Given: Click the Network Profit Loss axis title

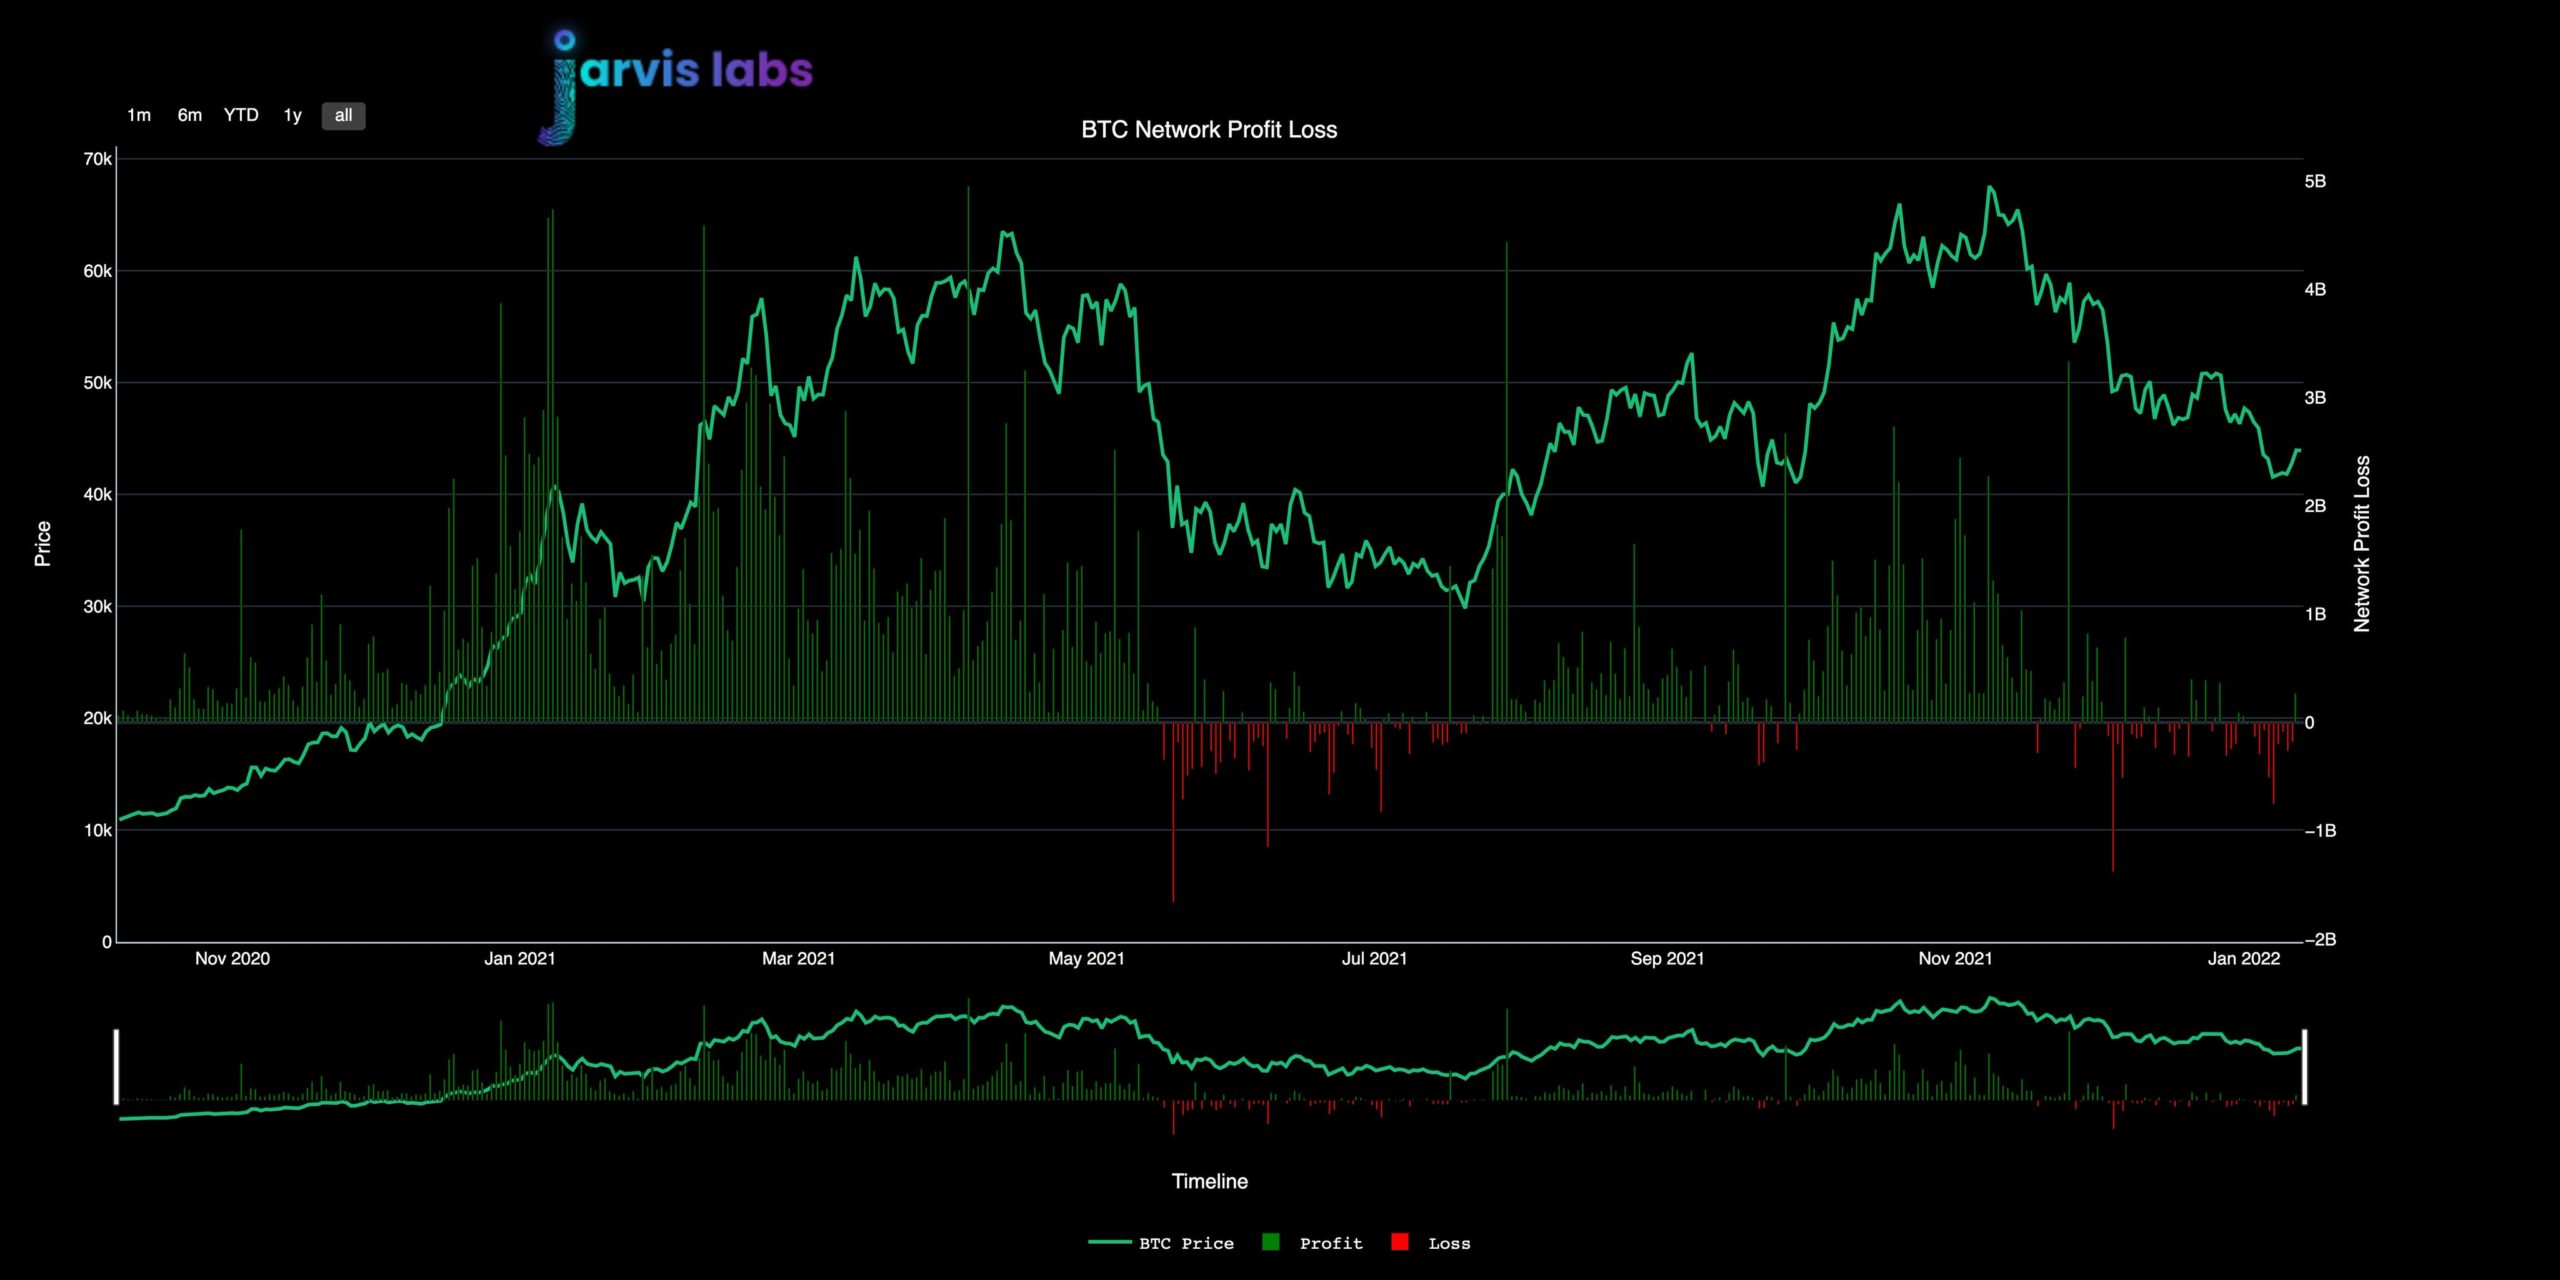Looking at the screenshot, I should [x=2362, y=544].
